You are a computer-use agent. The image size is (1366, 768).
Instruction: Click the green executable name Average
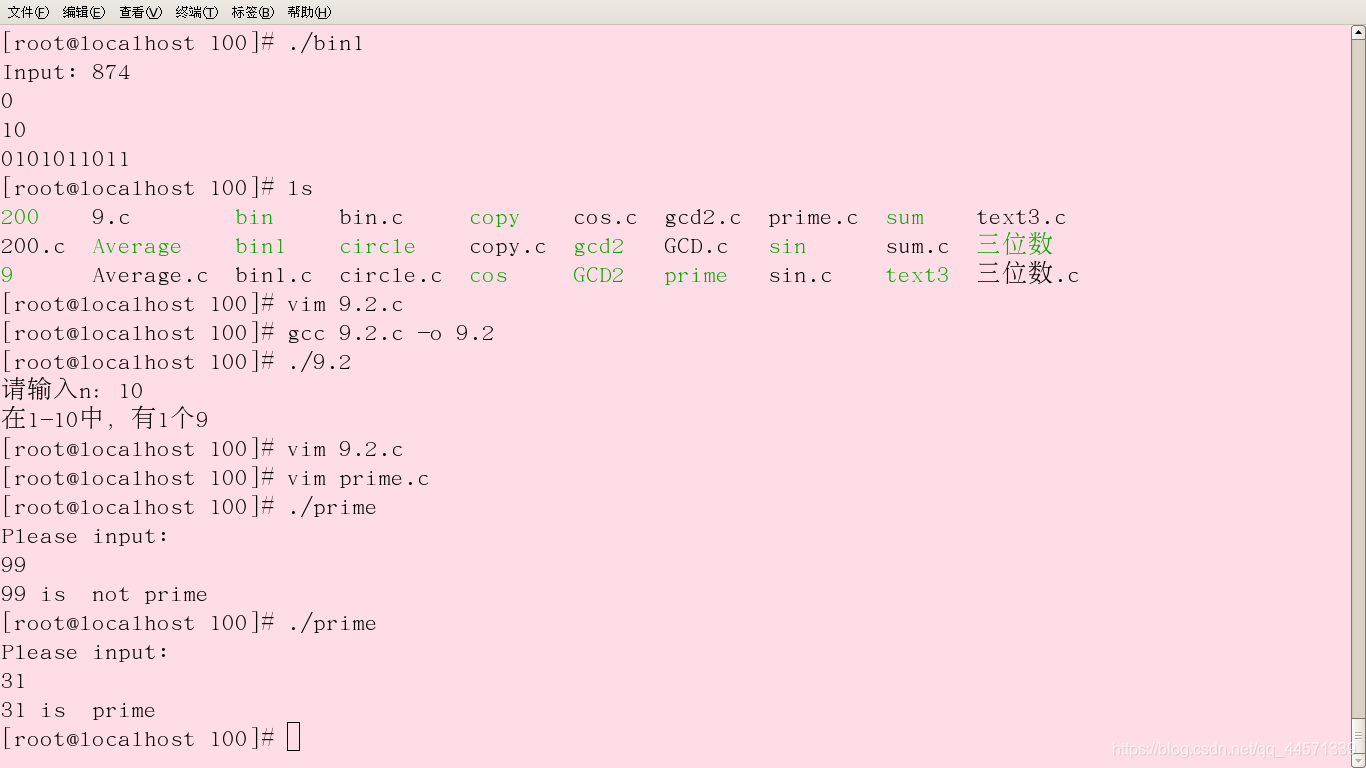click(137, 247)
